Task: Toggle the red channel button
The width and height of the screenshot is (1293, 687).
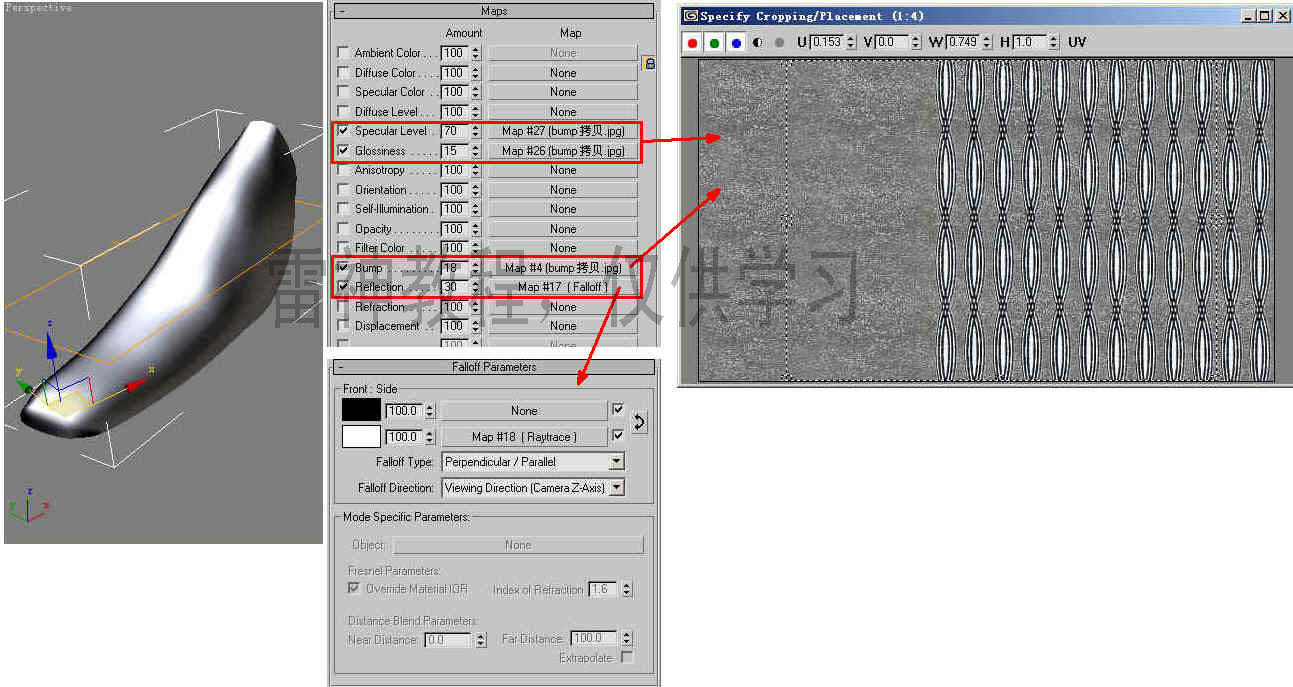Action: click(x=692, y=43)
